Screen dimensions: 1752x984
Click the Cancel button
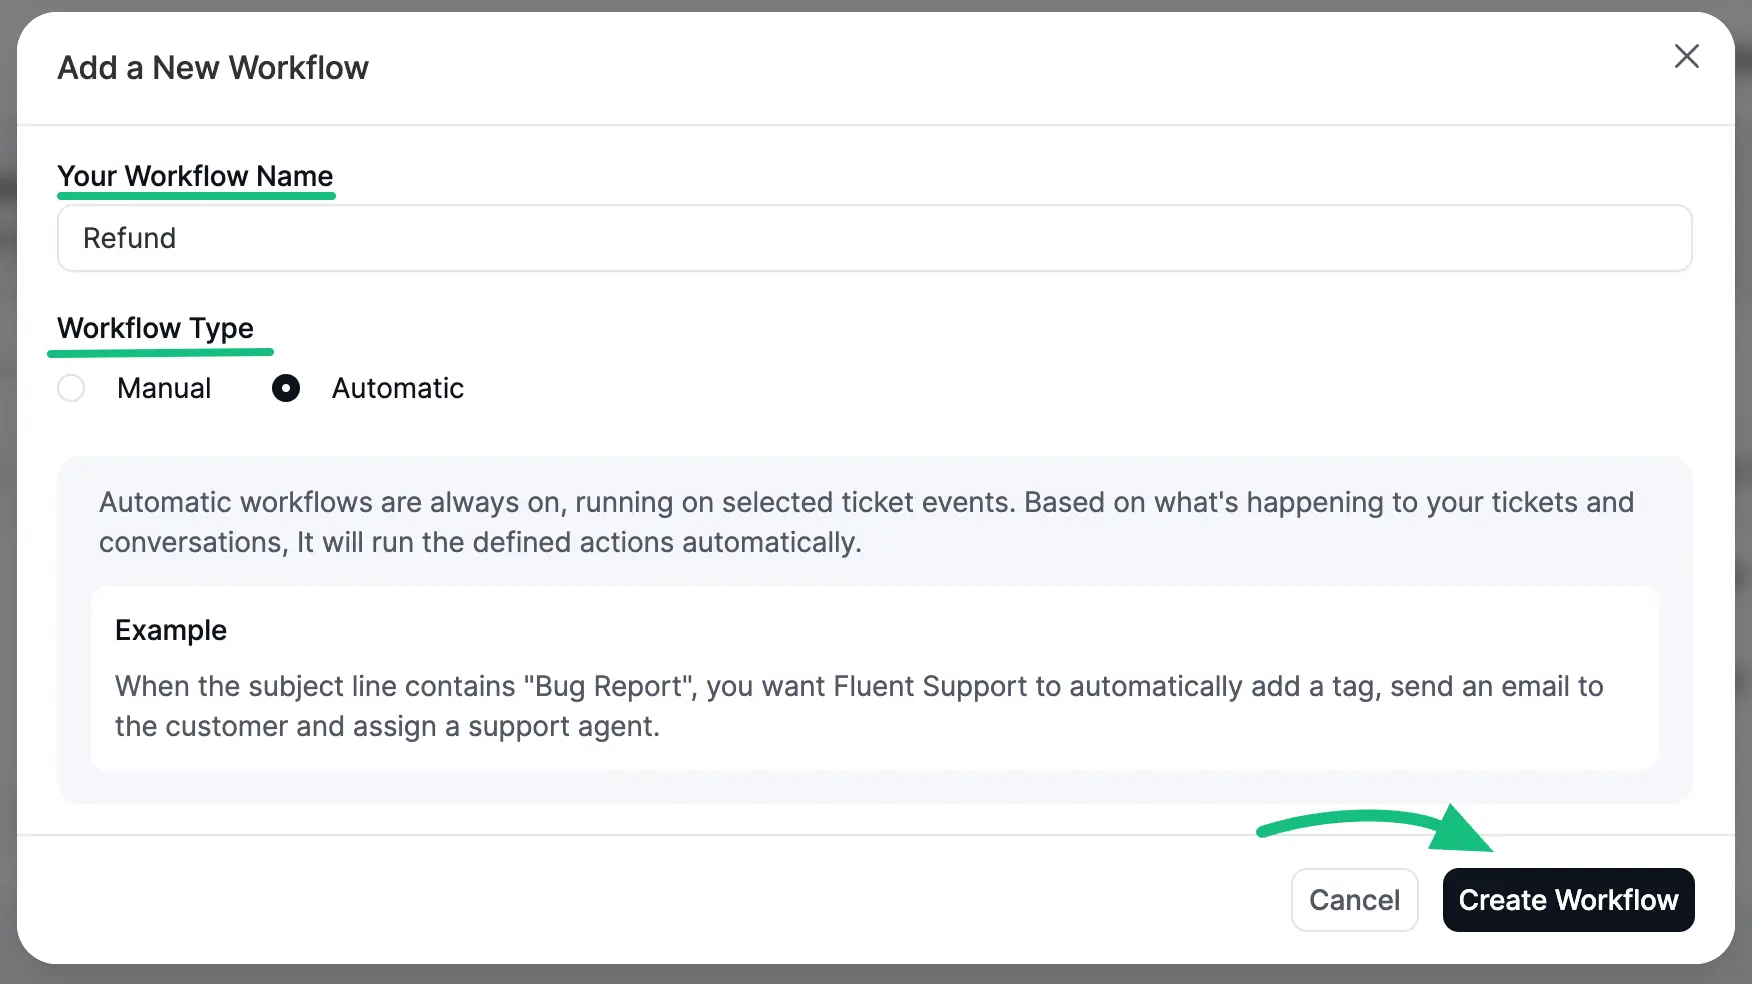pos(1354,899)
